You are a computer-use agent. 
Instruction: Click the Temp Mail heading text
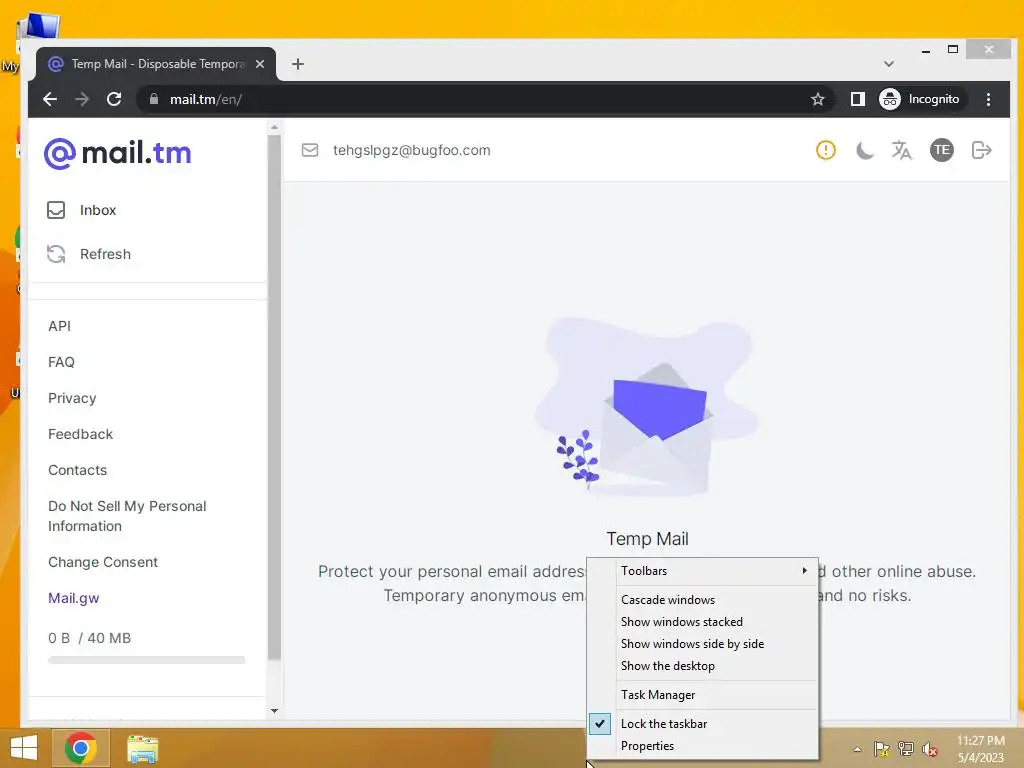(x=647, y=539)
